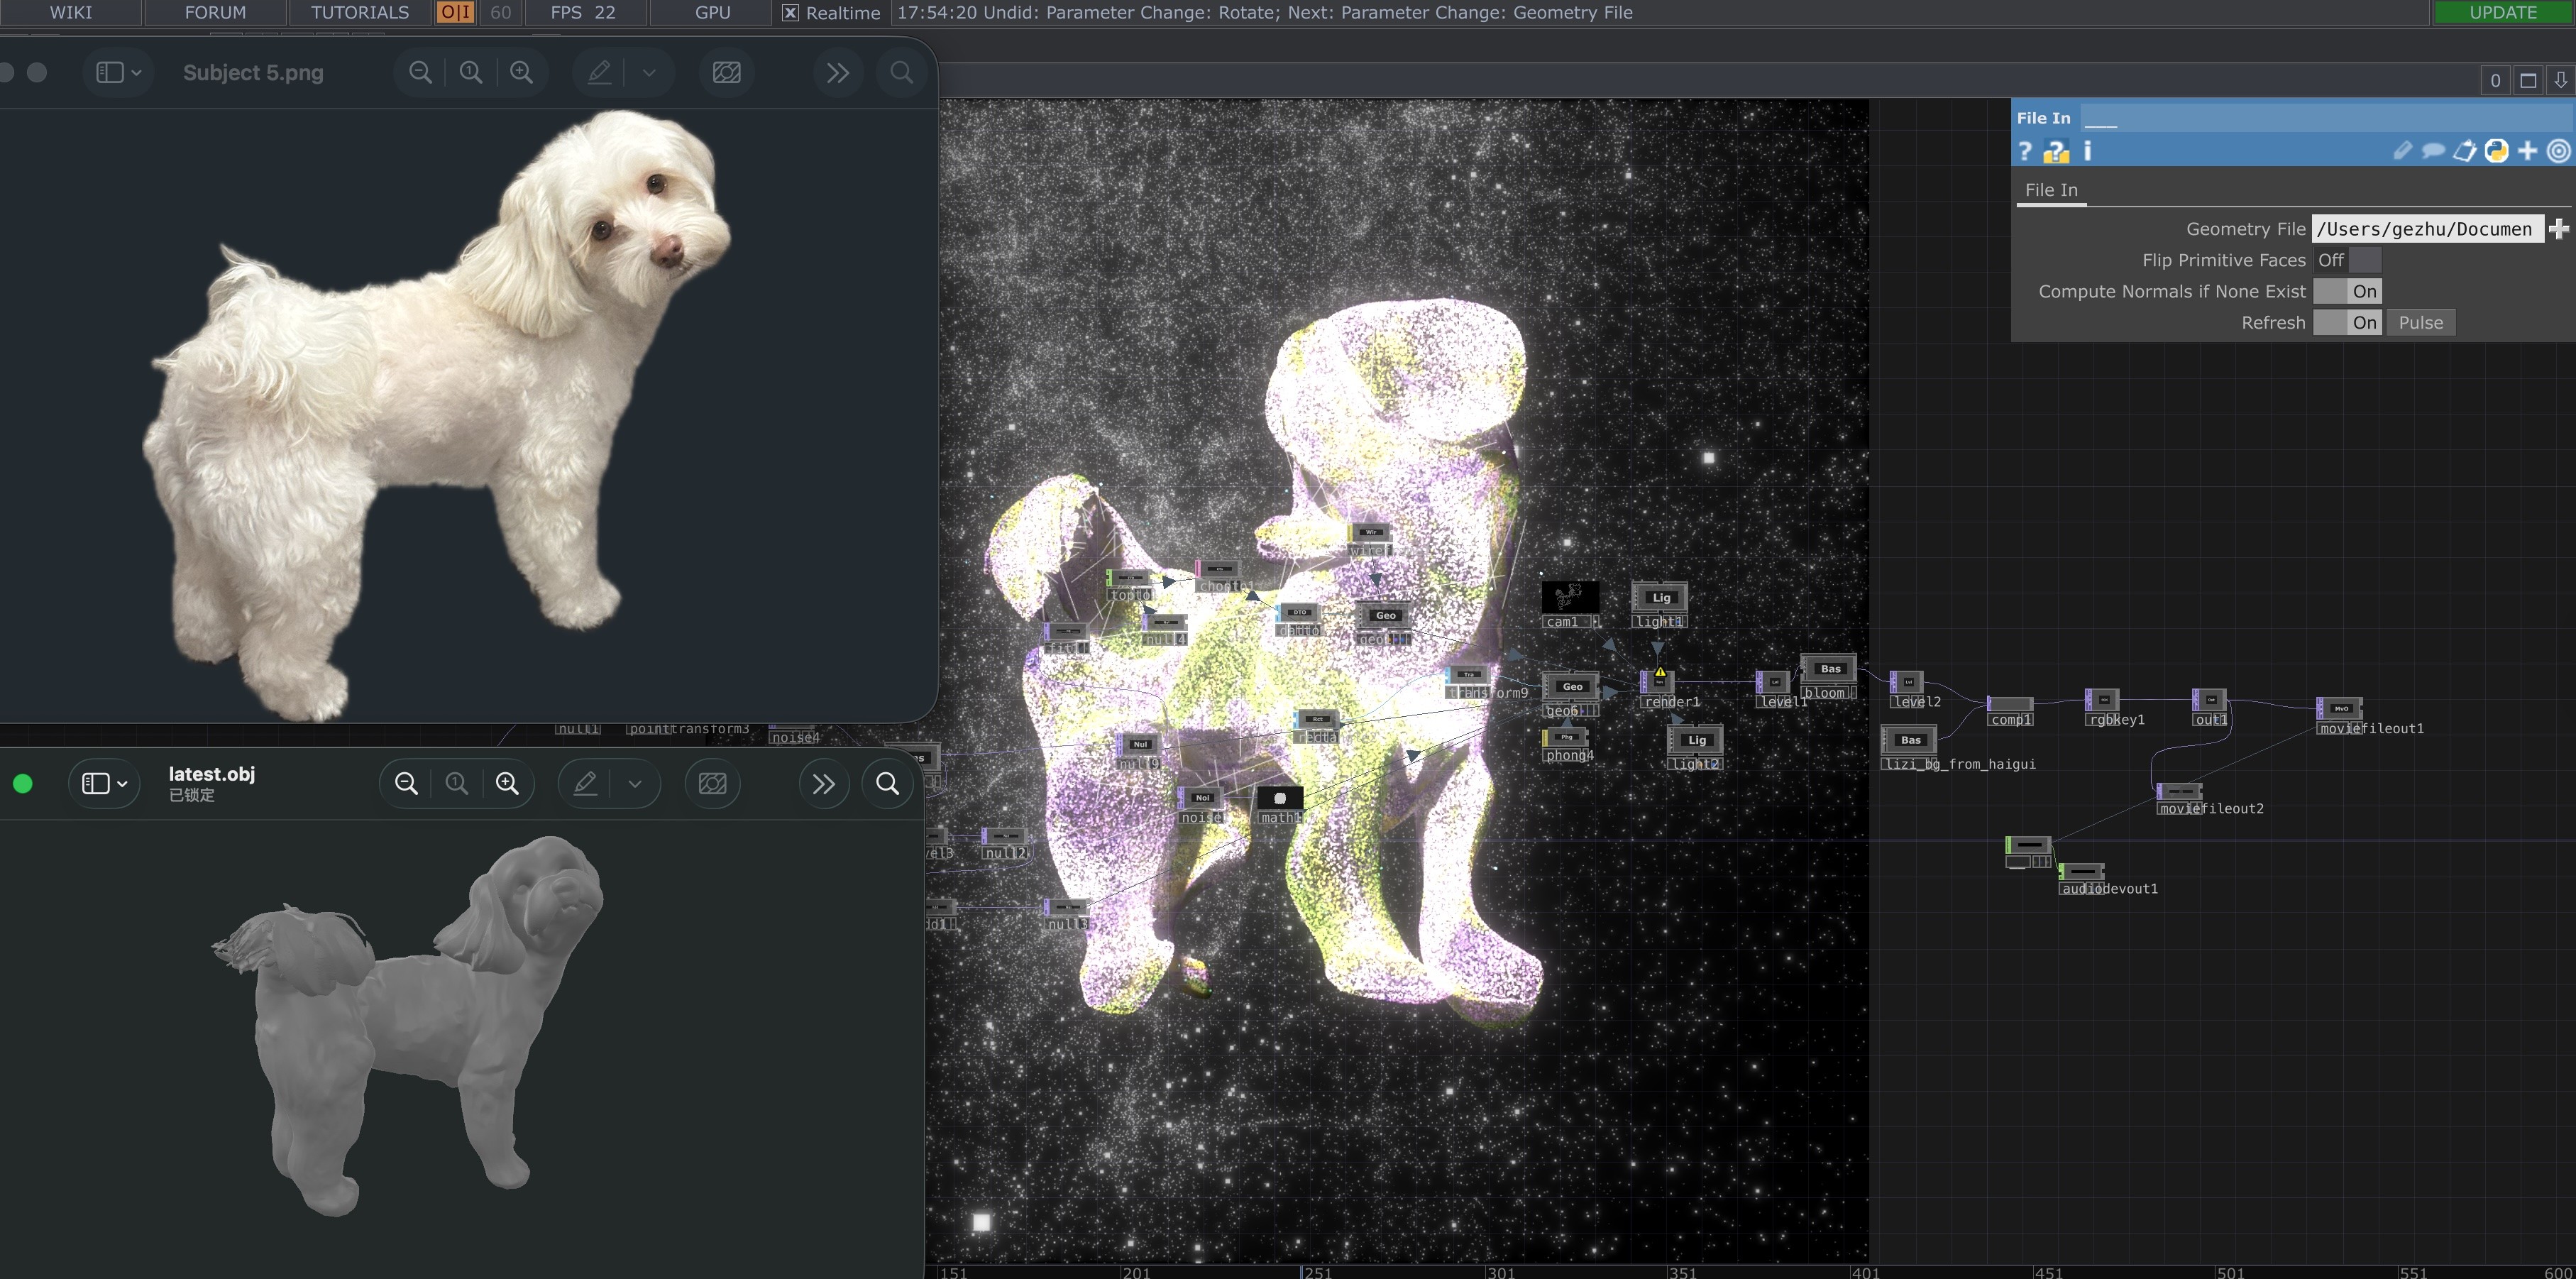Click the plus icon next to Geometry File
Screen dimensions: 2576x1279
(x=2559, y=229)
